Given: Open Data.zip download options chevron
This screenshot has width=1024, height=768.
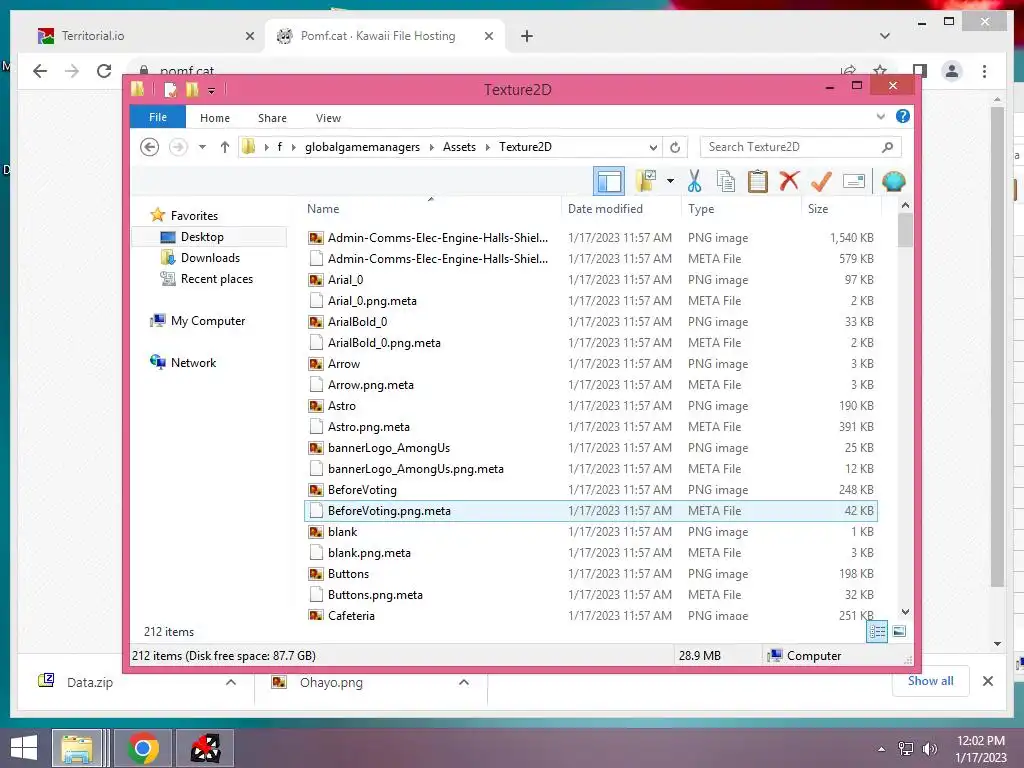Looking at the screenshot, I should [230, 682].
